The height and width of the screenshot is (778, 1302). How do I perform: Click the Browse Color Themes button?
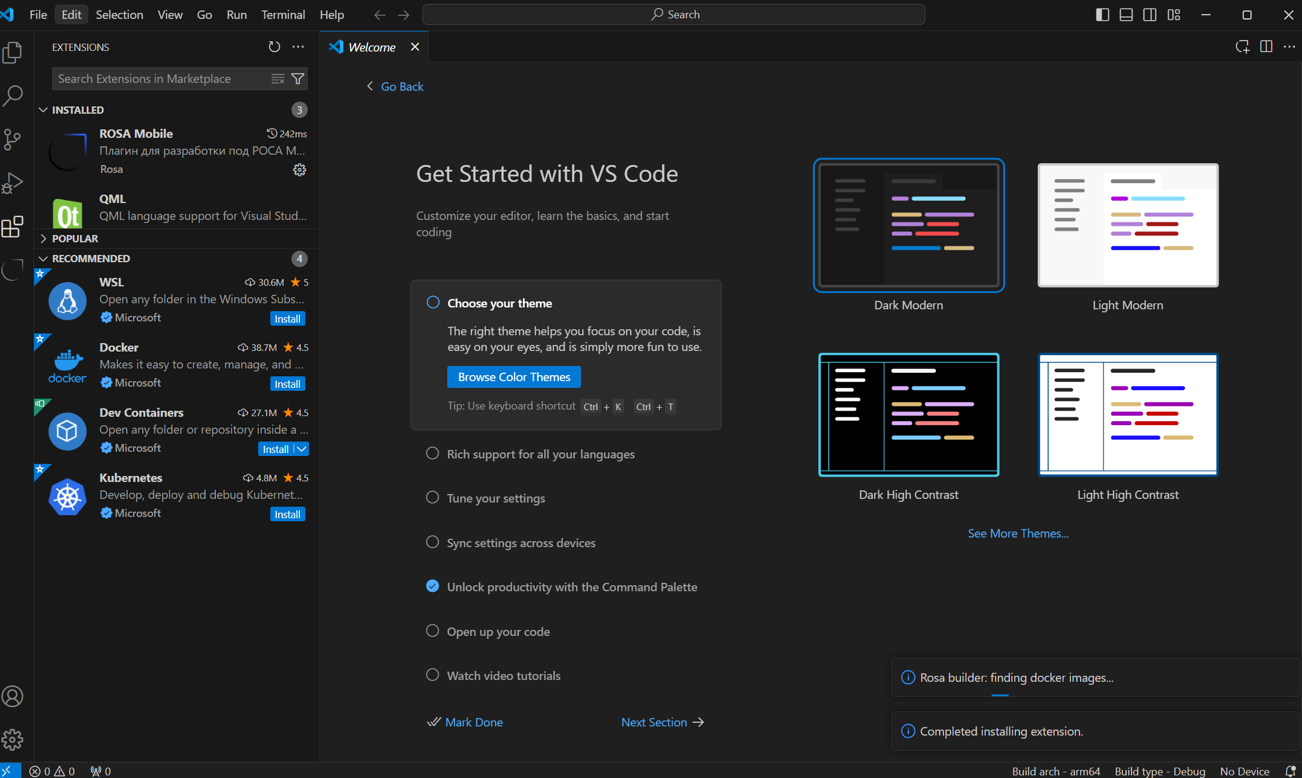(514, 377)
